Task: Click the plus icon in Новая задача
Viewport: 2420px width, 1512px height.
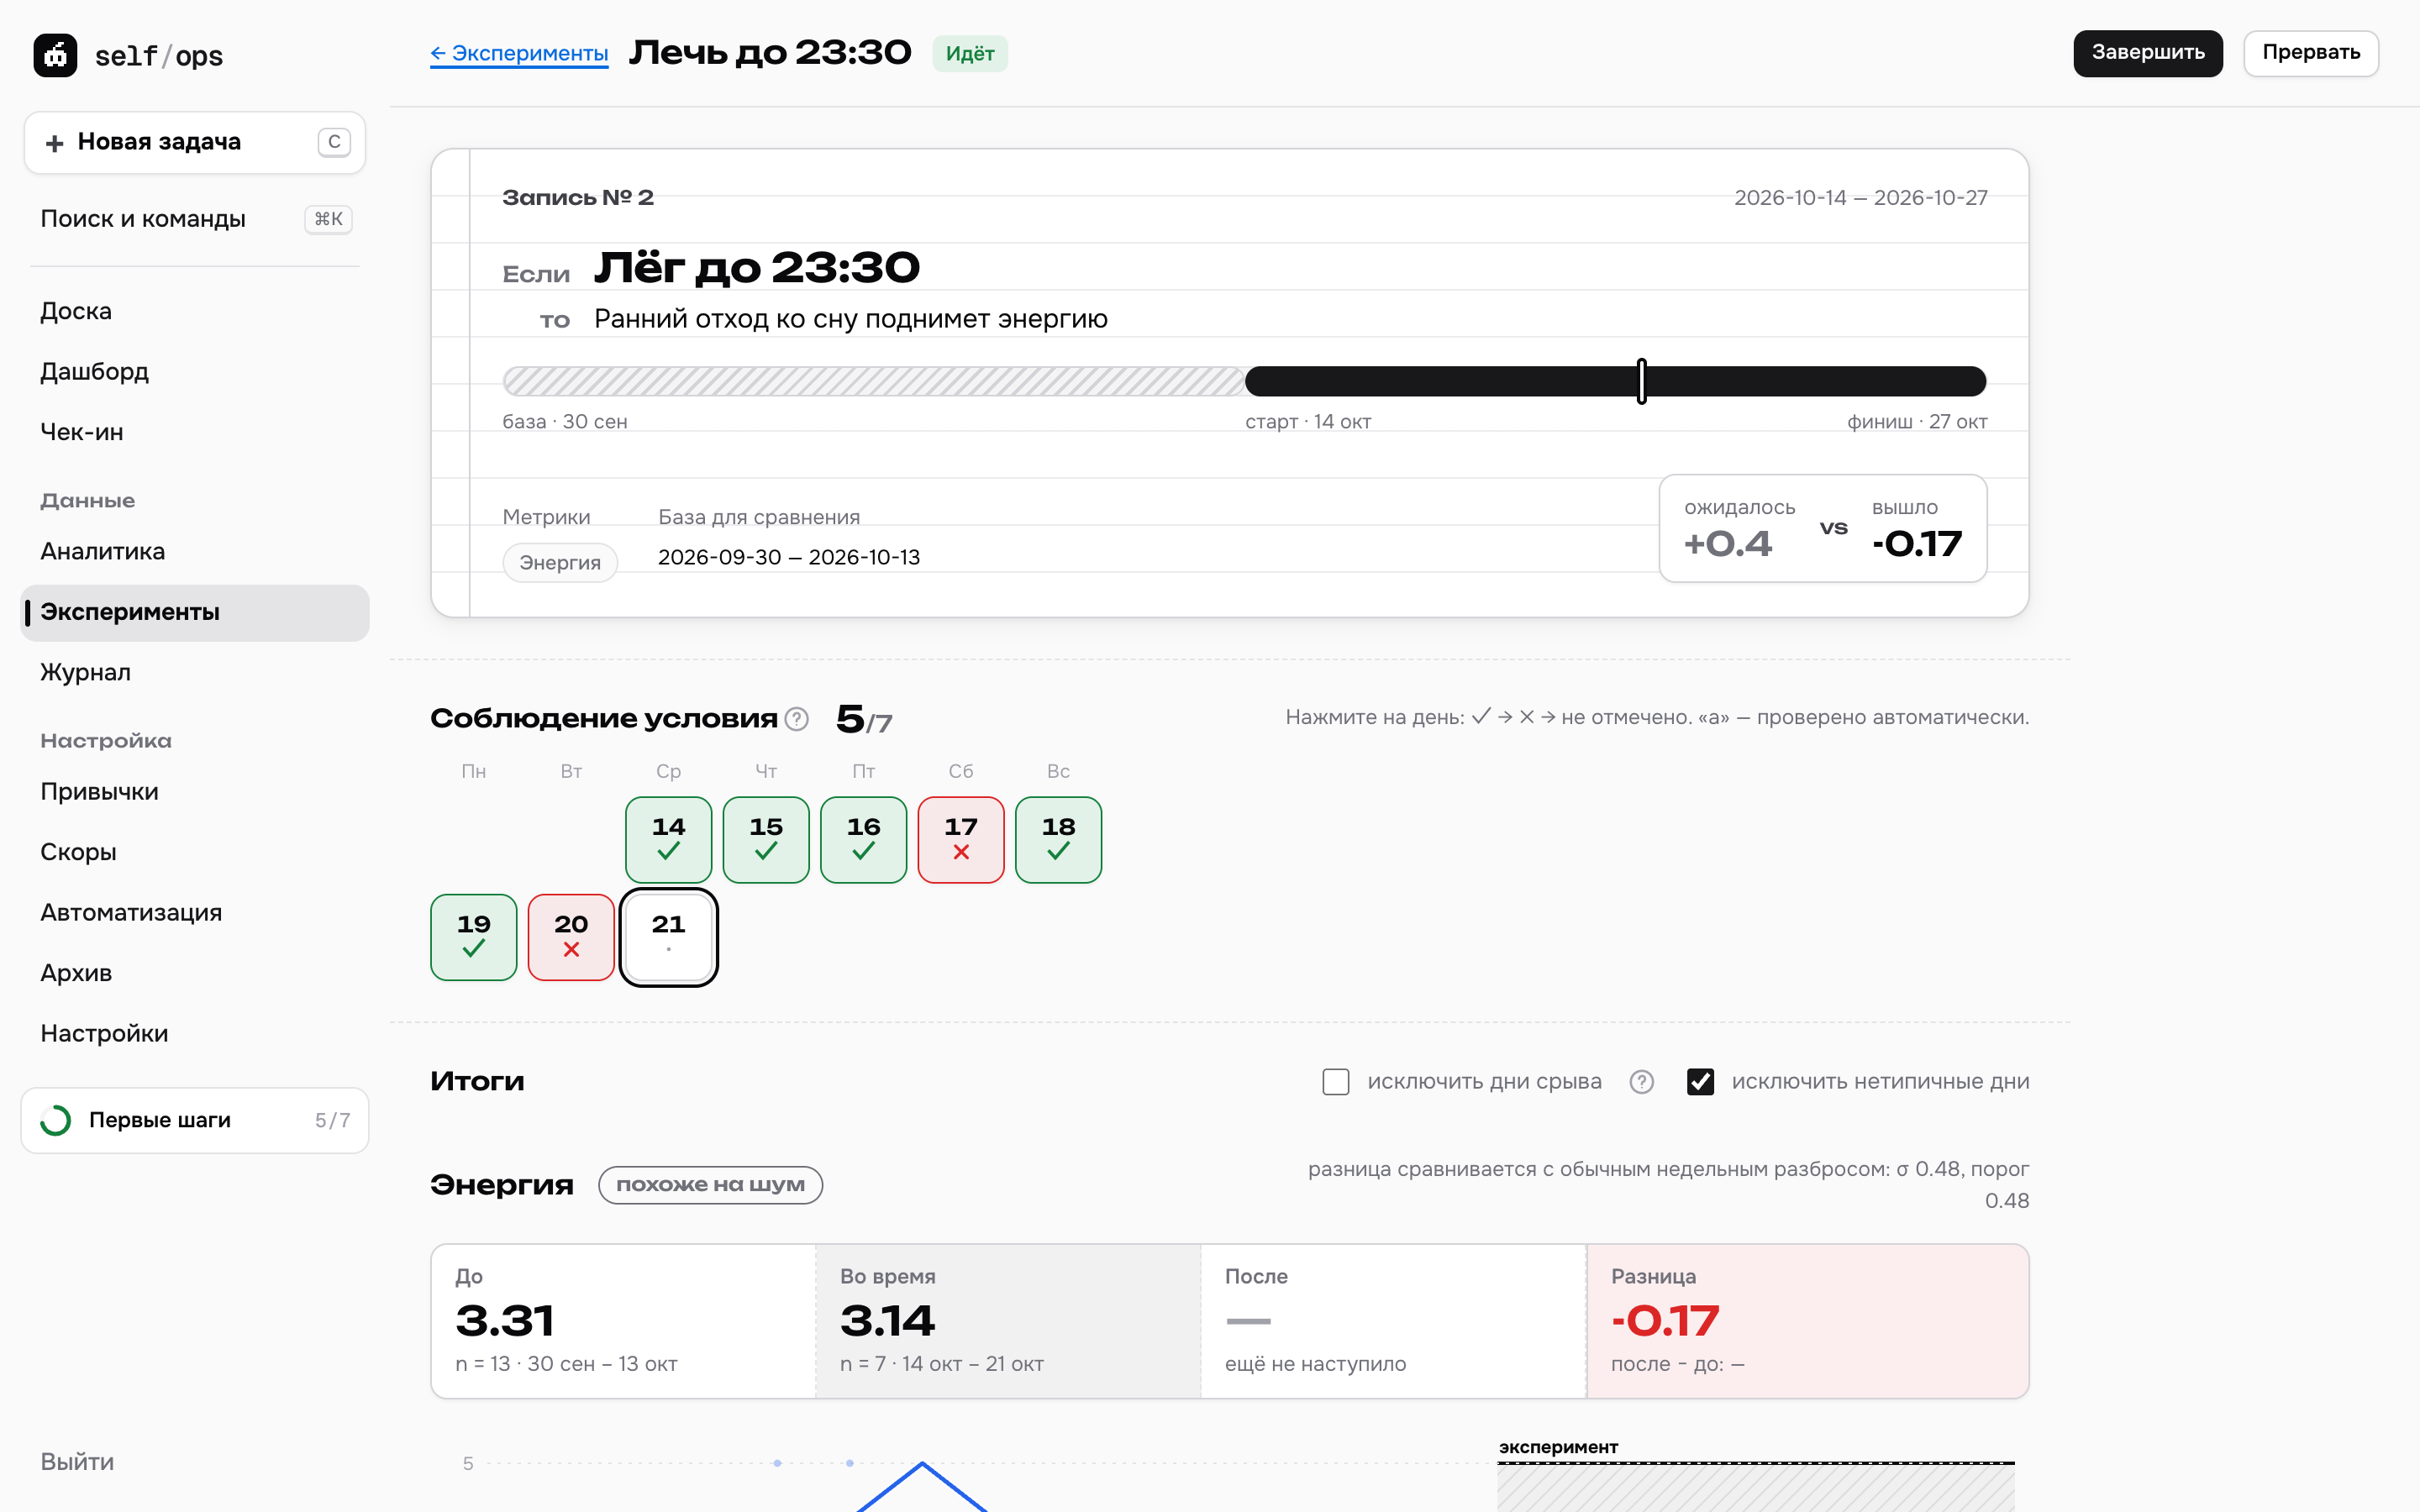Action: tap(54, 143)
